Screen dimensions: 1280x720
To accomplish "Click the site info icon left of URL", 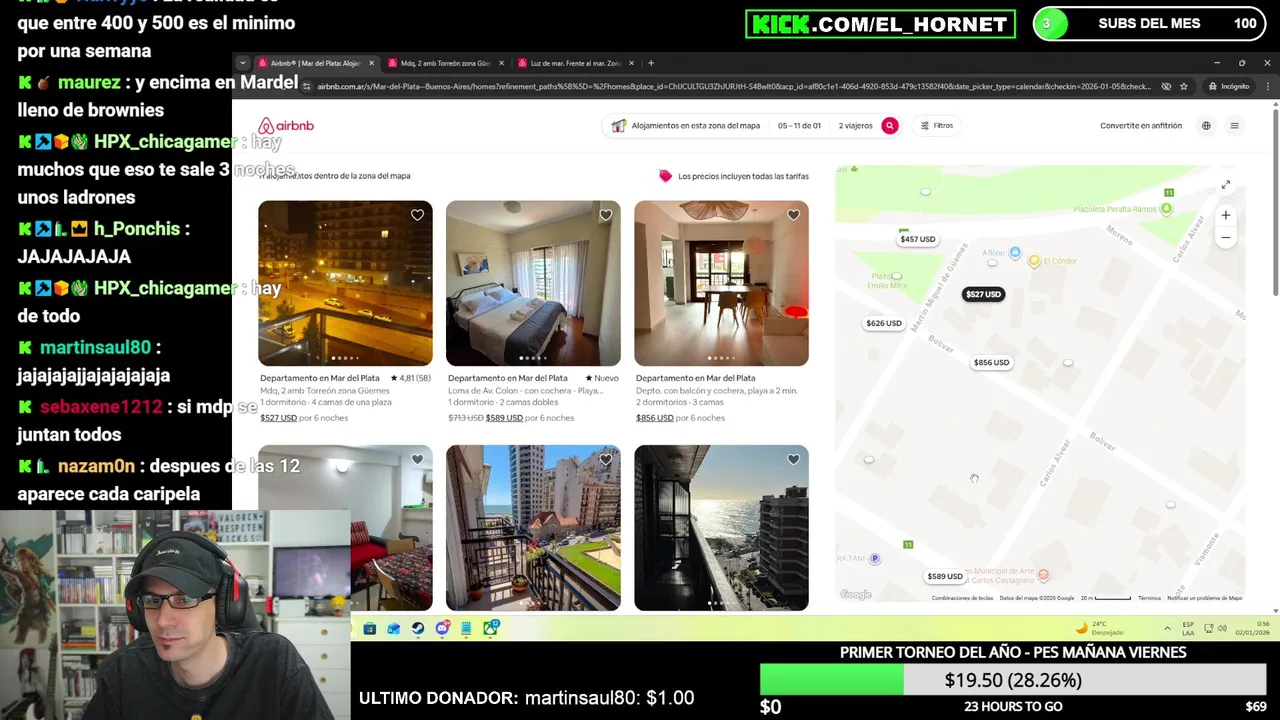I will pyautogui.click(x=307, y=87).
